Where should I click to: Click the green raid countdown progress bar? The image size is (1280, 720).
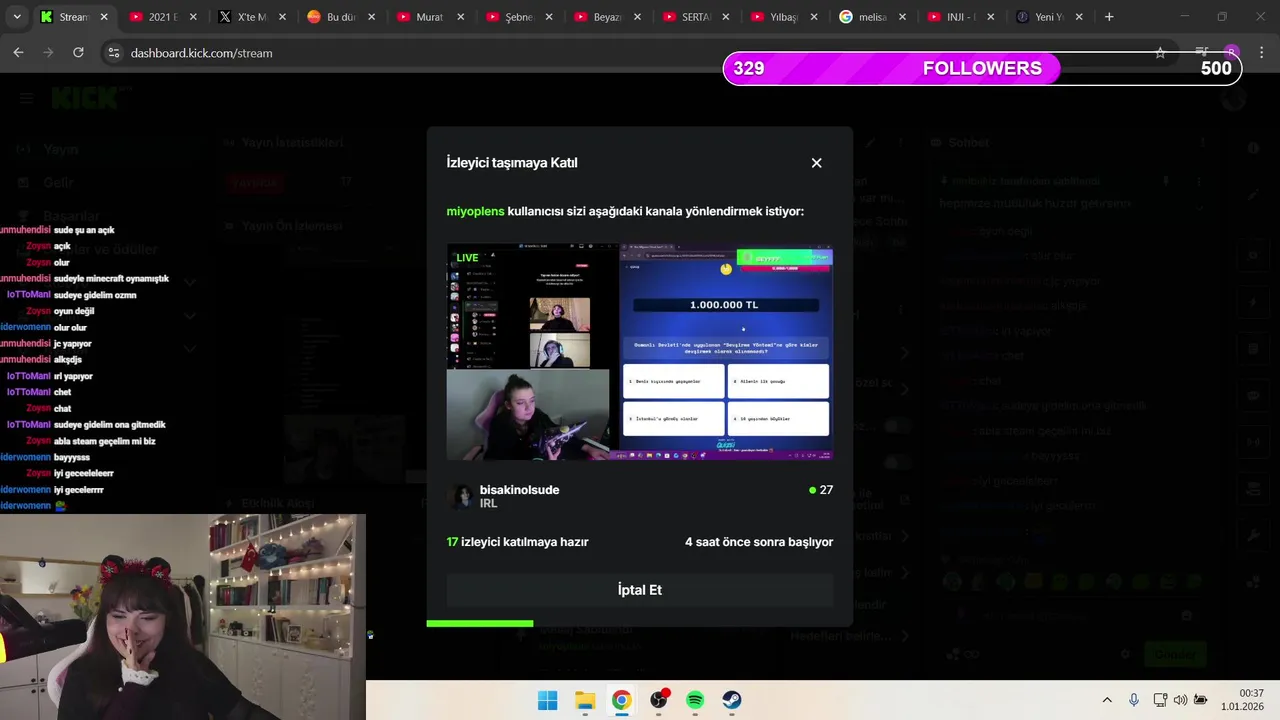click(480, 623)
